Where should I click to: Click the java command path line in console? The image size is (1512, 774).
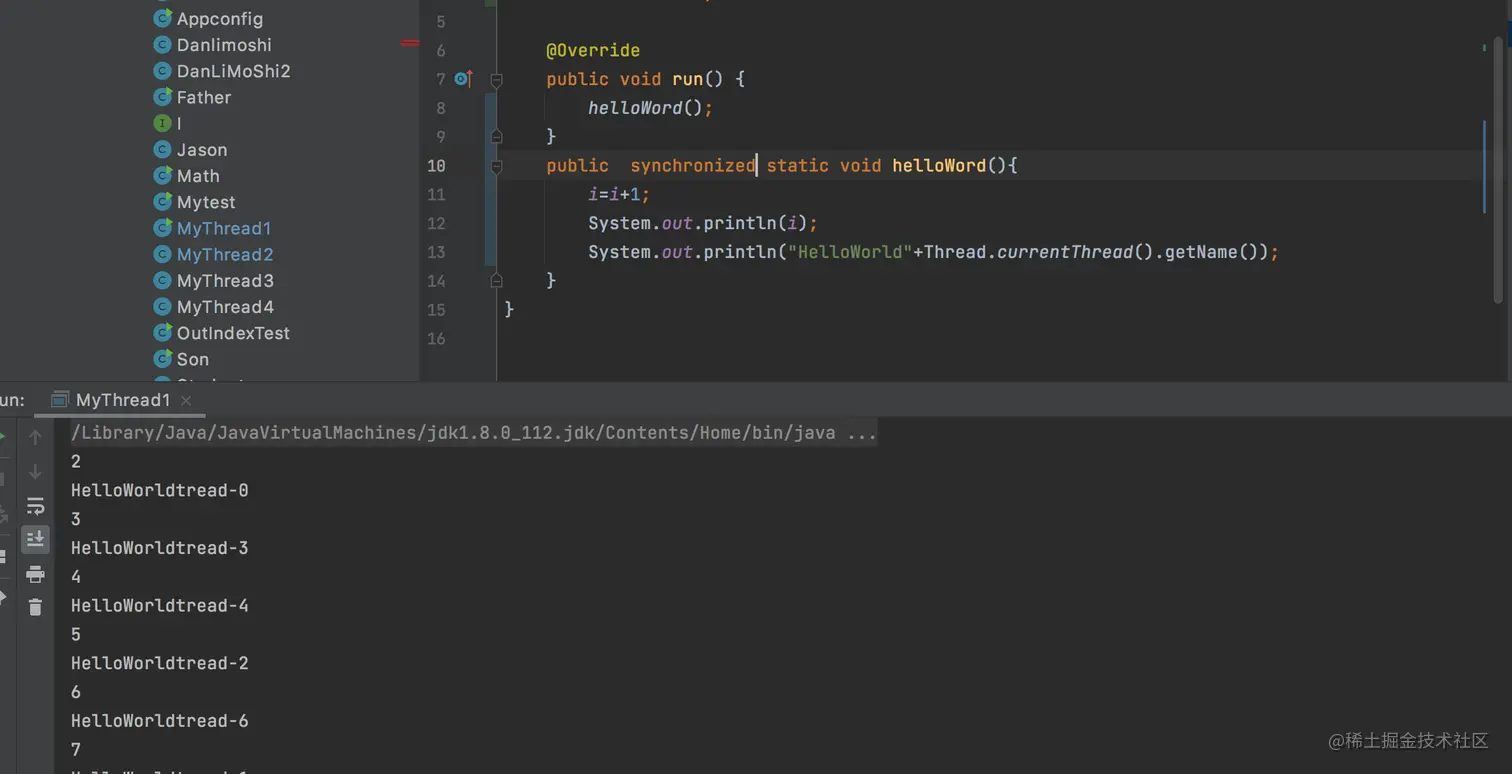pyautogui.click(x=473, y=433)
